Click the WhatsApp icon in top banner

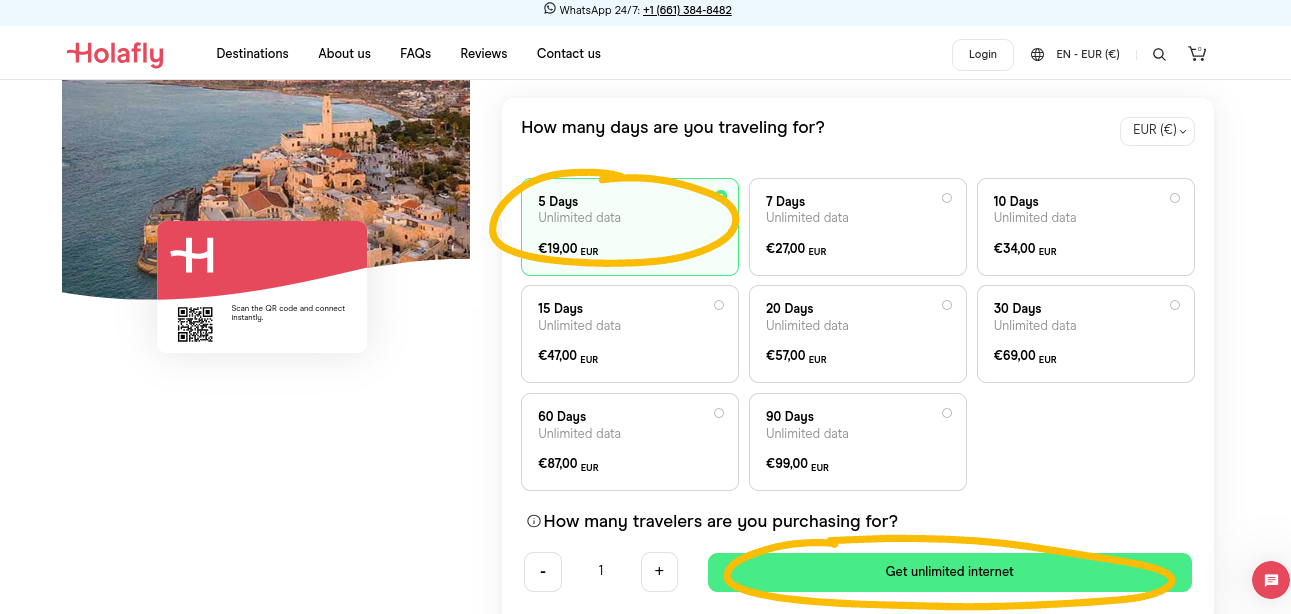(x=549, y=9)
